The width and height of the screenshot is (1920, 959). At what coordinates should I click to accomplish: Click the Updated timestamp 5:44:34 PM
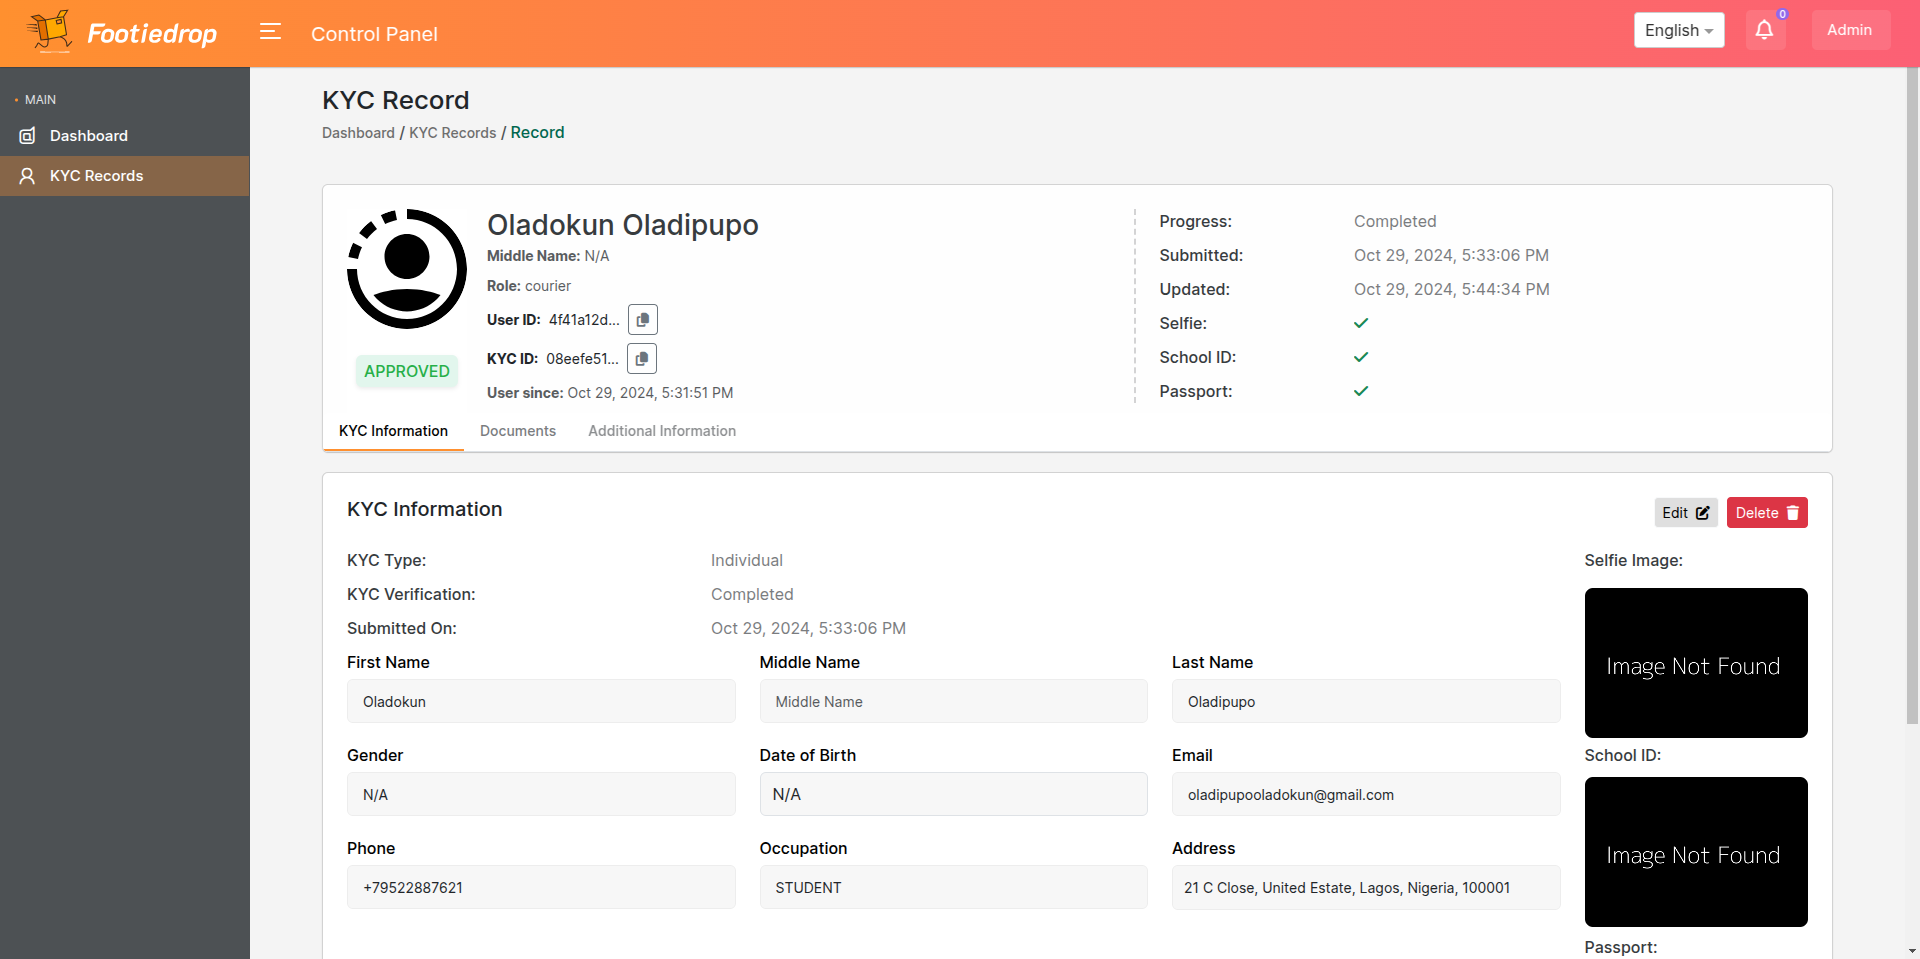[x=1452, y=290]
